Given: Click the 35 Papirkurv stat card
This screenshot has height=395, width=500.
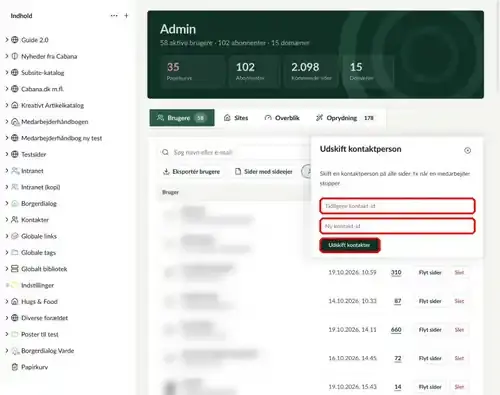Looking at the screenshot, I should (x=192, y=72).
